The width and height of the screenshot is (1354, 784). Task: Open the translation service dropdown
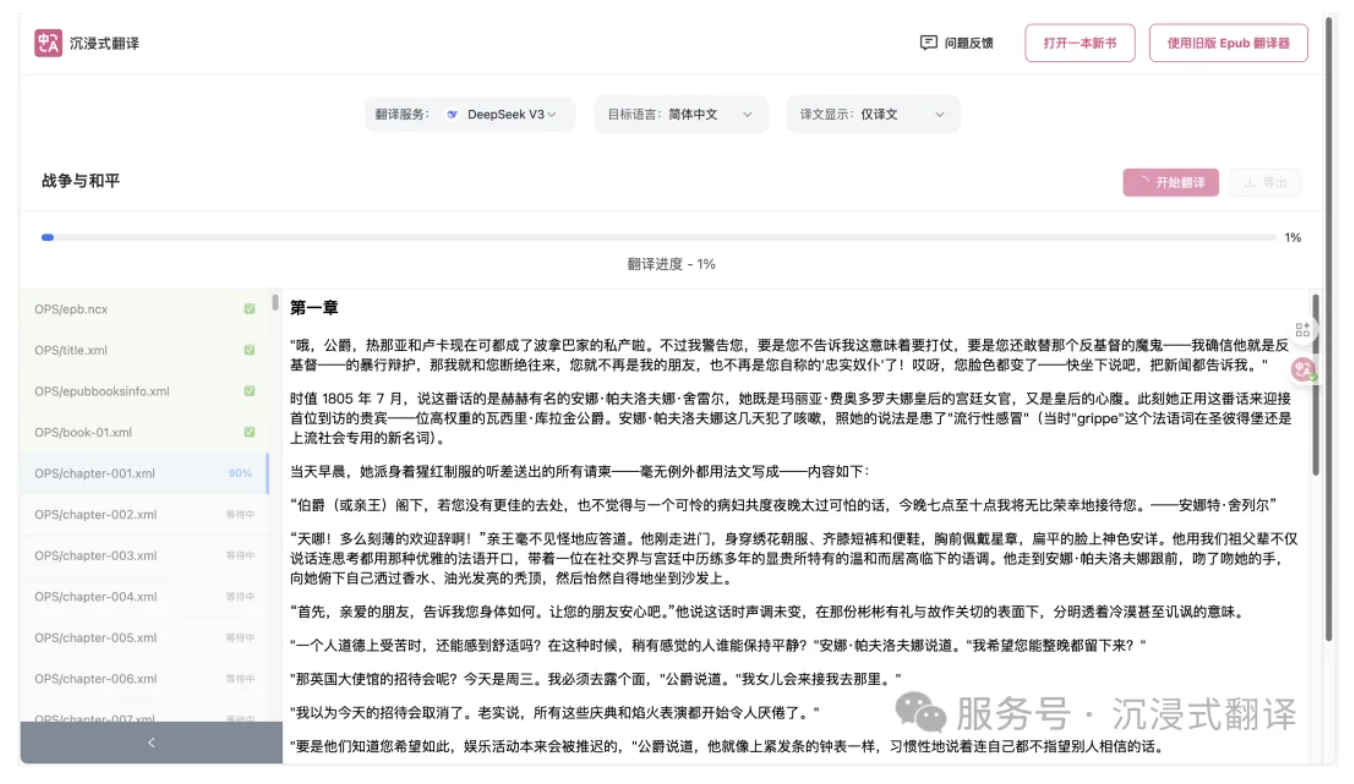click(x=469, y=115)
